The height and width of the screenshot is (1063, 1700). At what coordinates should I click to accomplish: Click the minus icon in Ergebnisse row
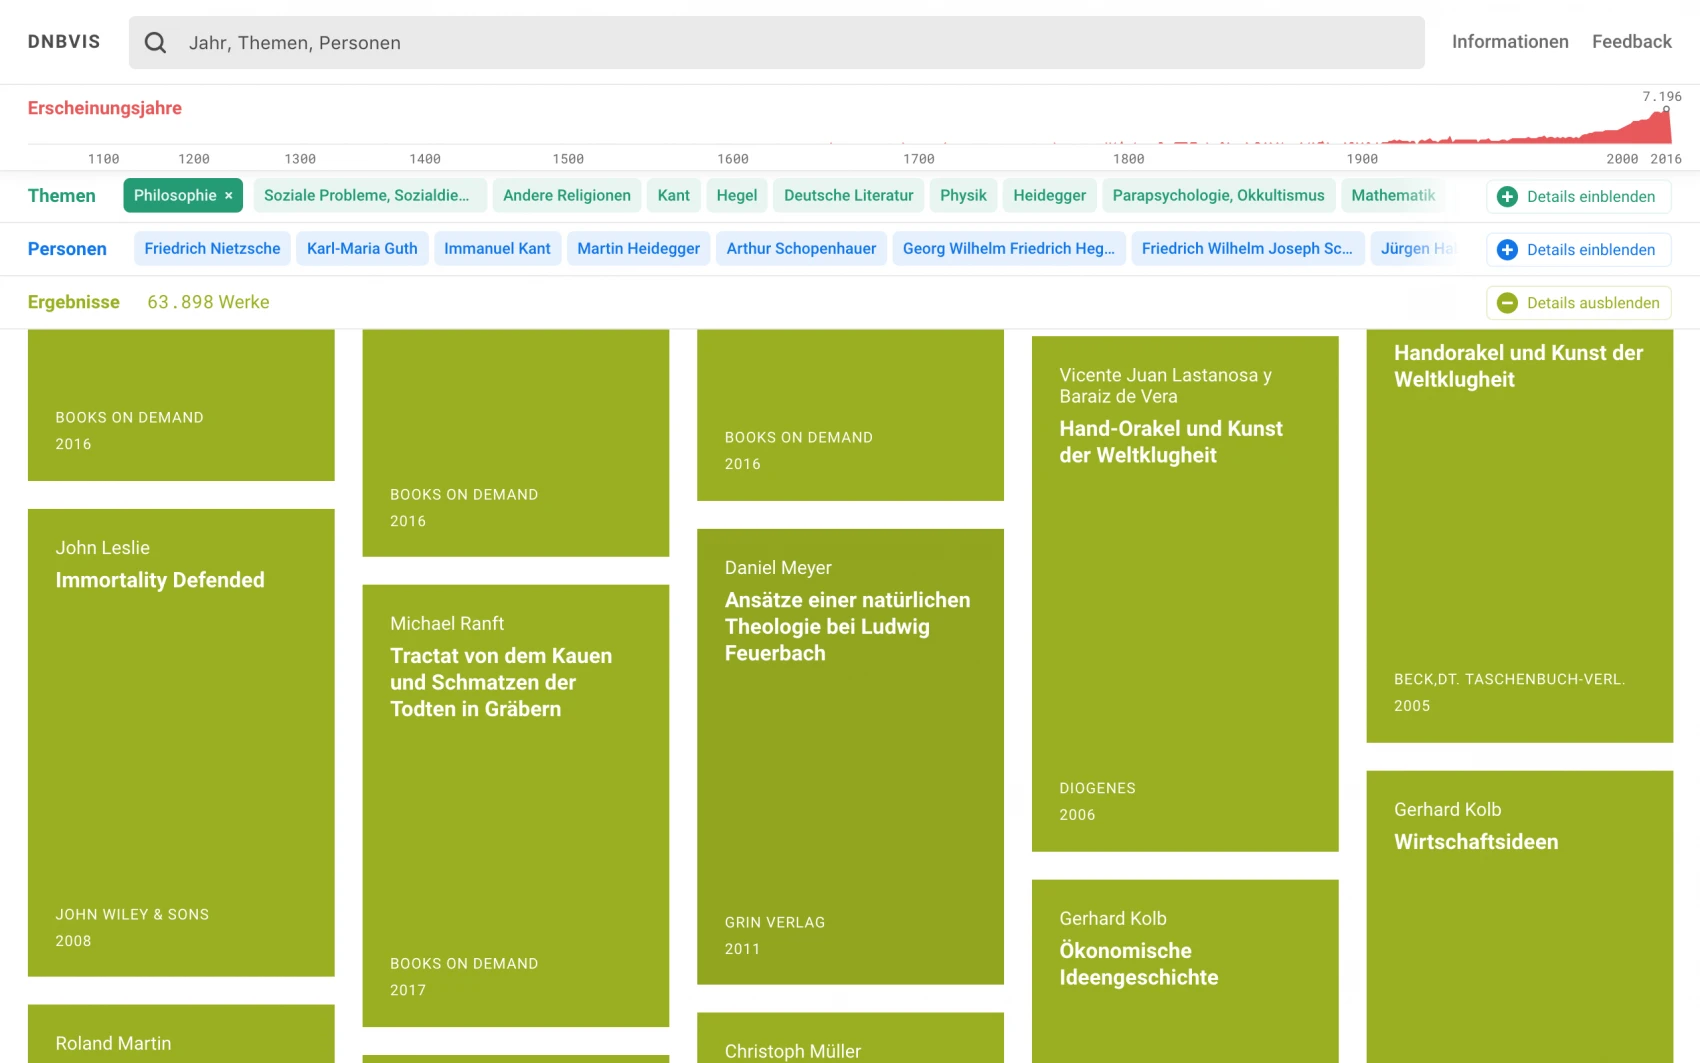tap(1507, 303)
